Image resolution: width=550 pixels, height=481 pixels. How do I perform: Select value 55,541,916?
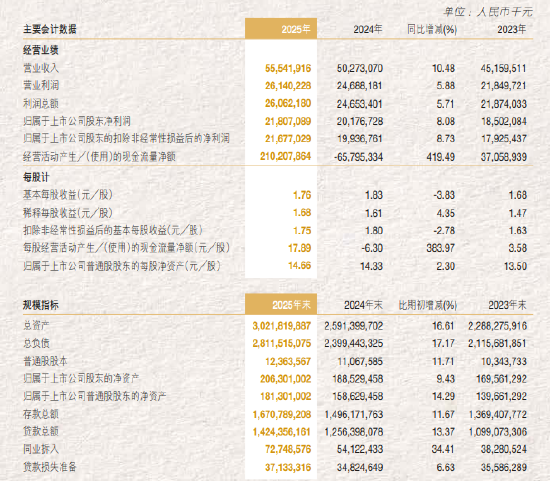288,68
